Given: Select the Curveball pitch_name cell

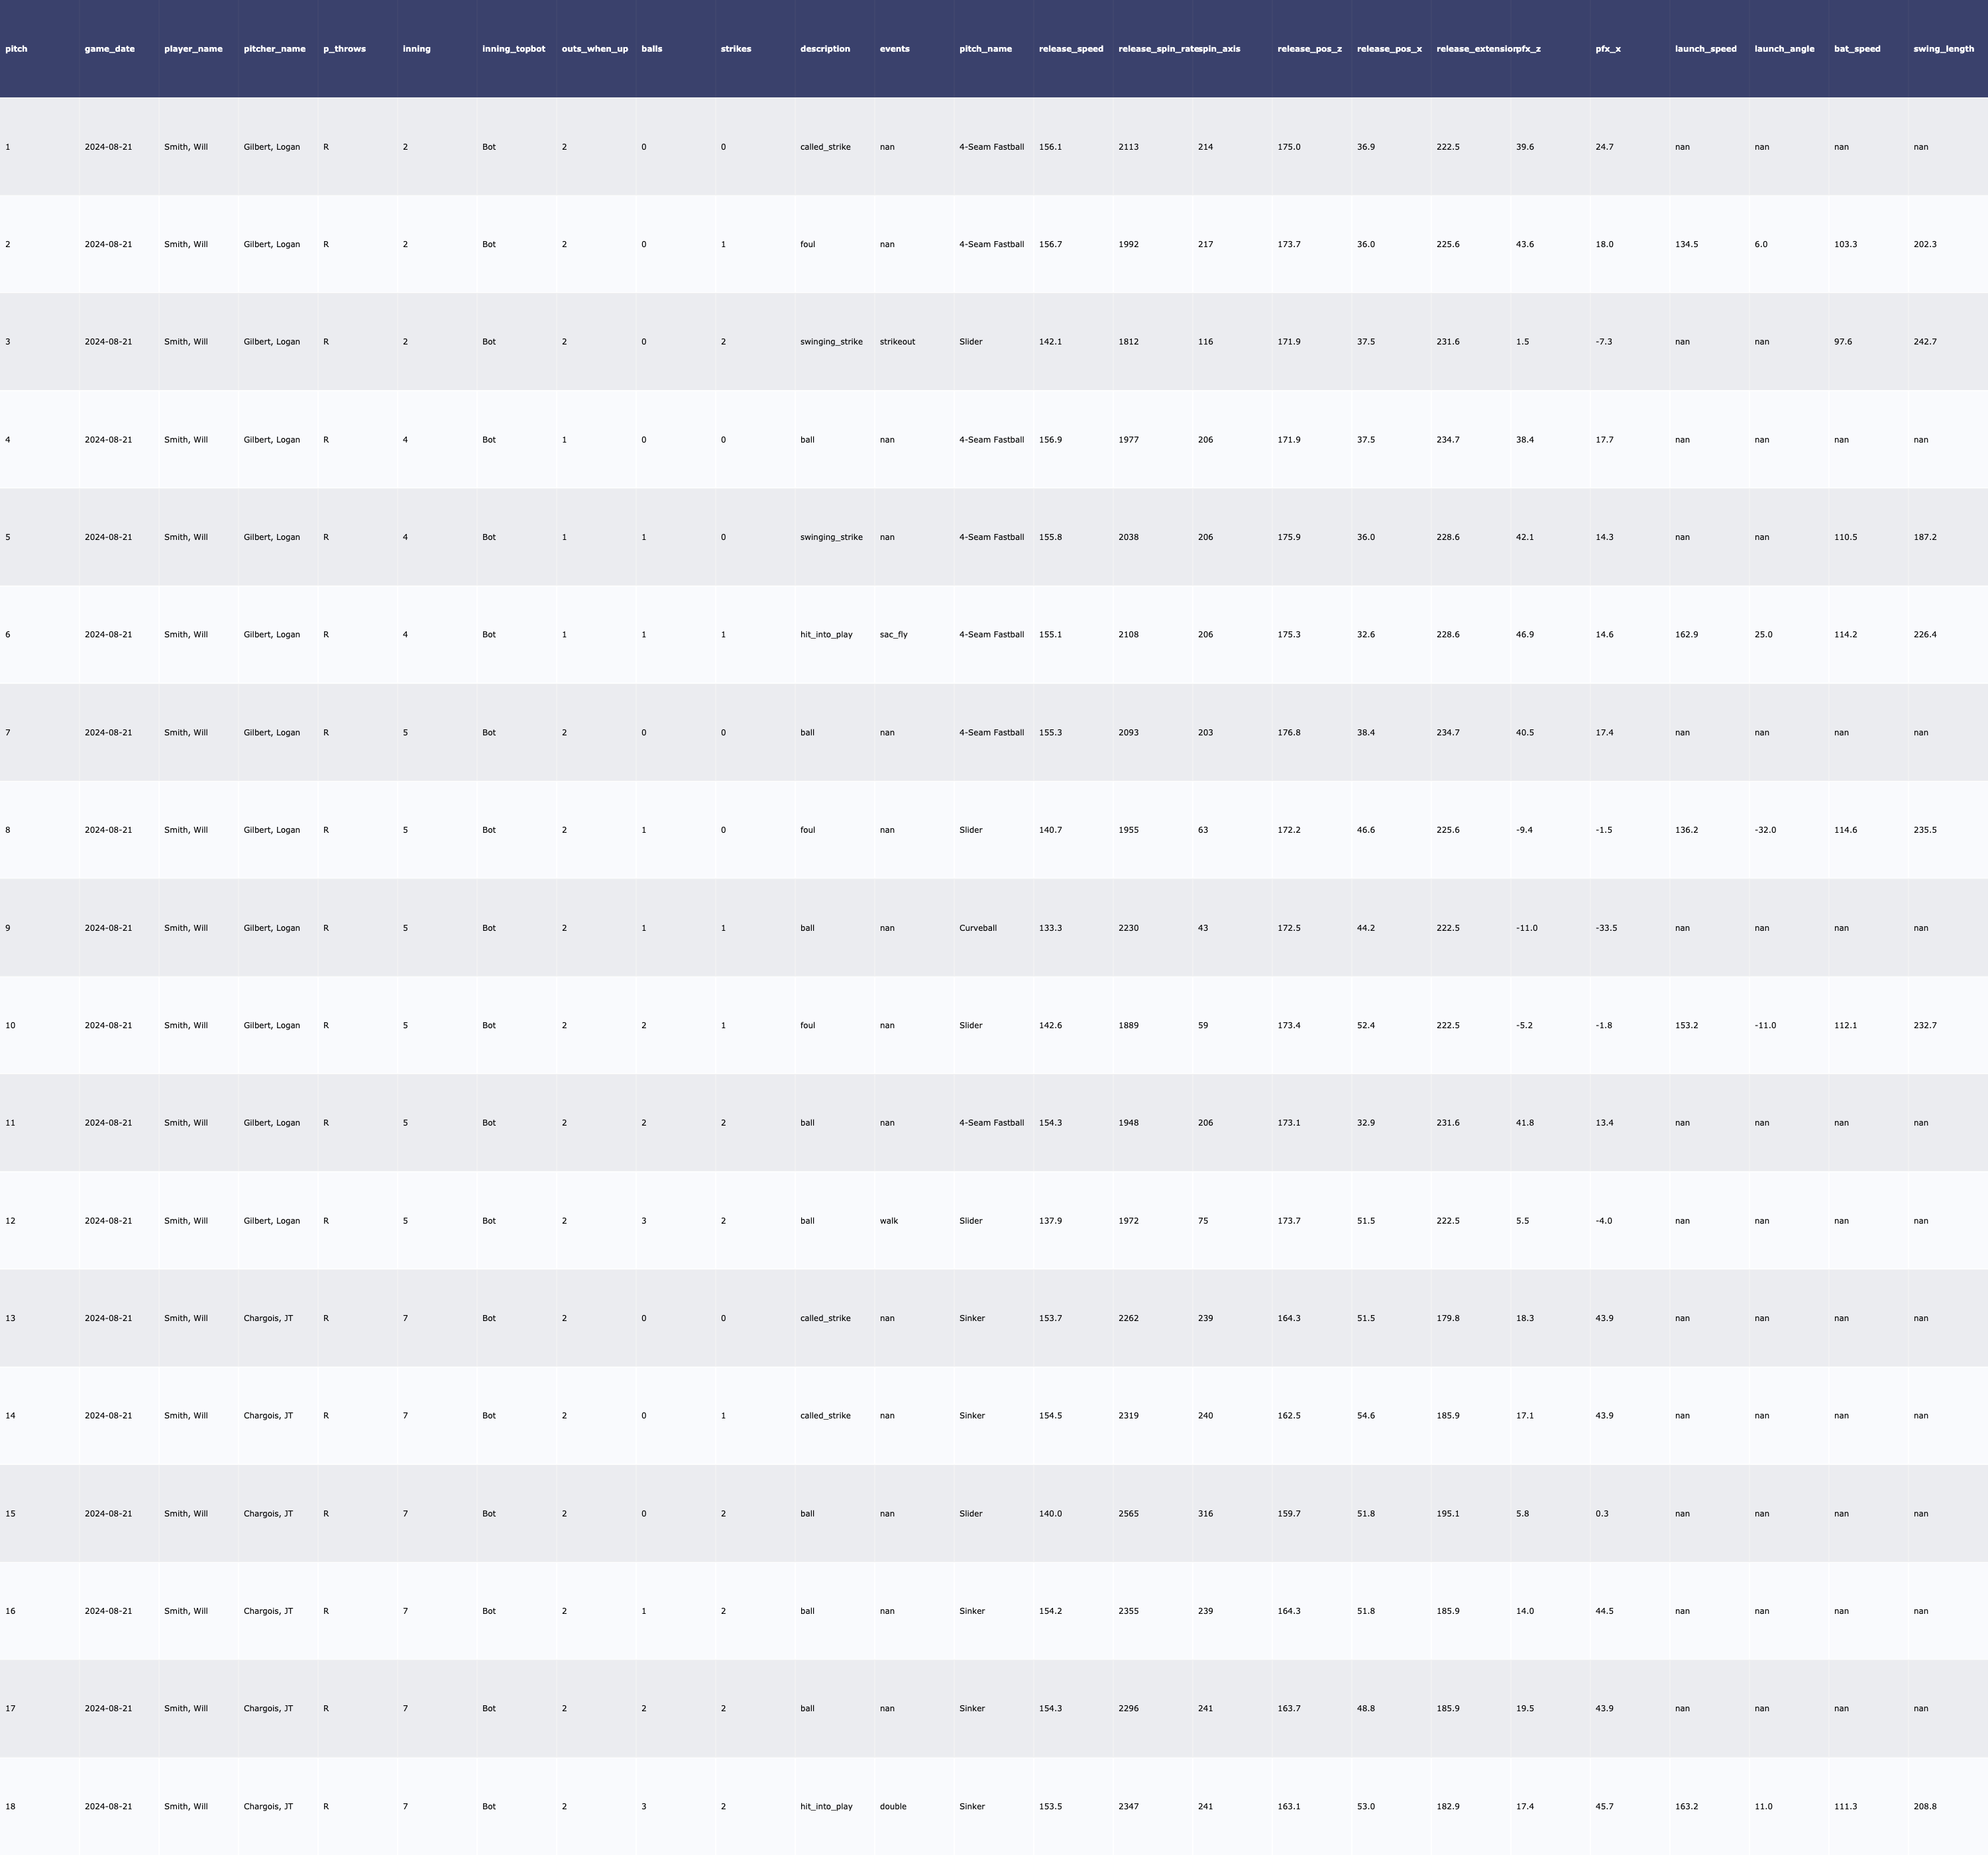Looking at the screenshot, I should coord(977,928).
